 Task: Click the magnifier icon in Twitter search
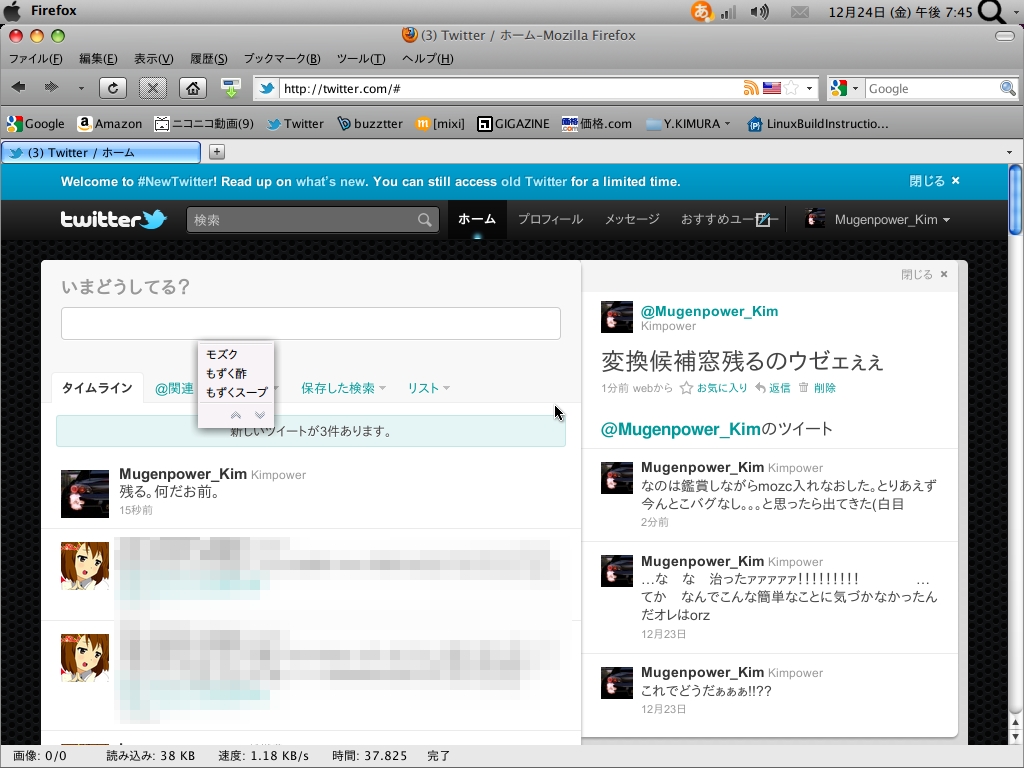point(425,220)
